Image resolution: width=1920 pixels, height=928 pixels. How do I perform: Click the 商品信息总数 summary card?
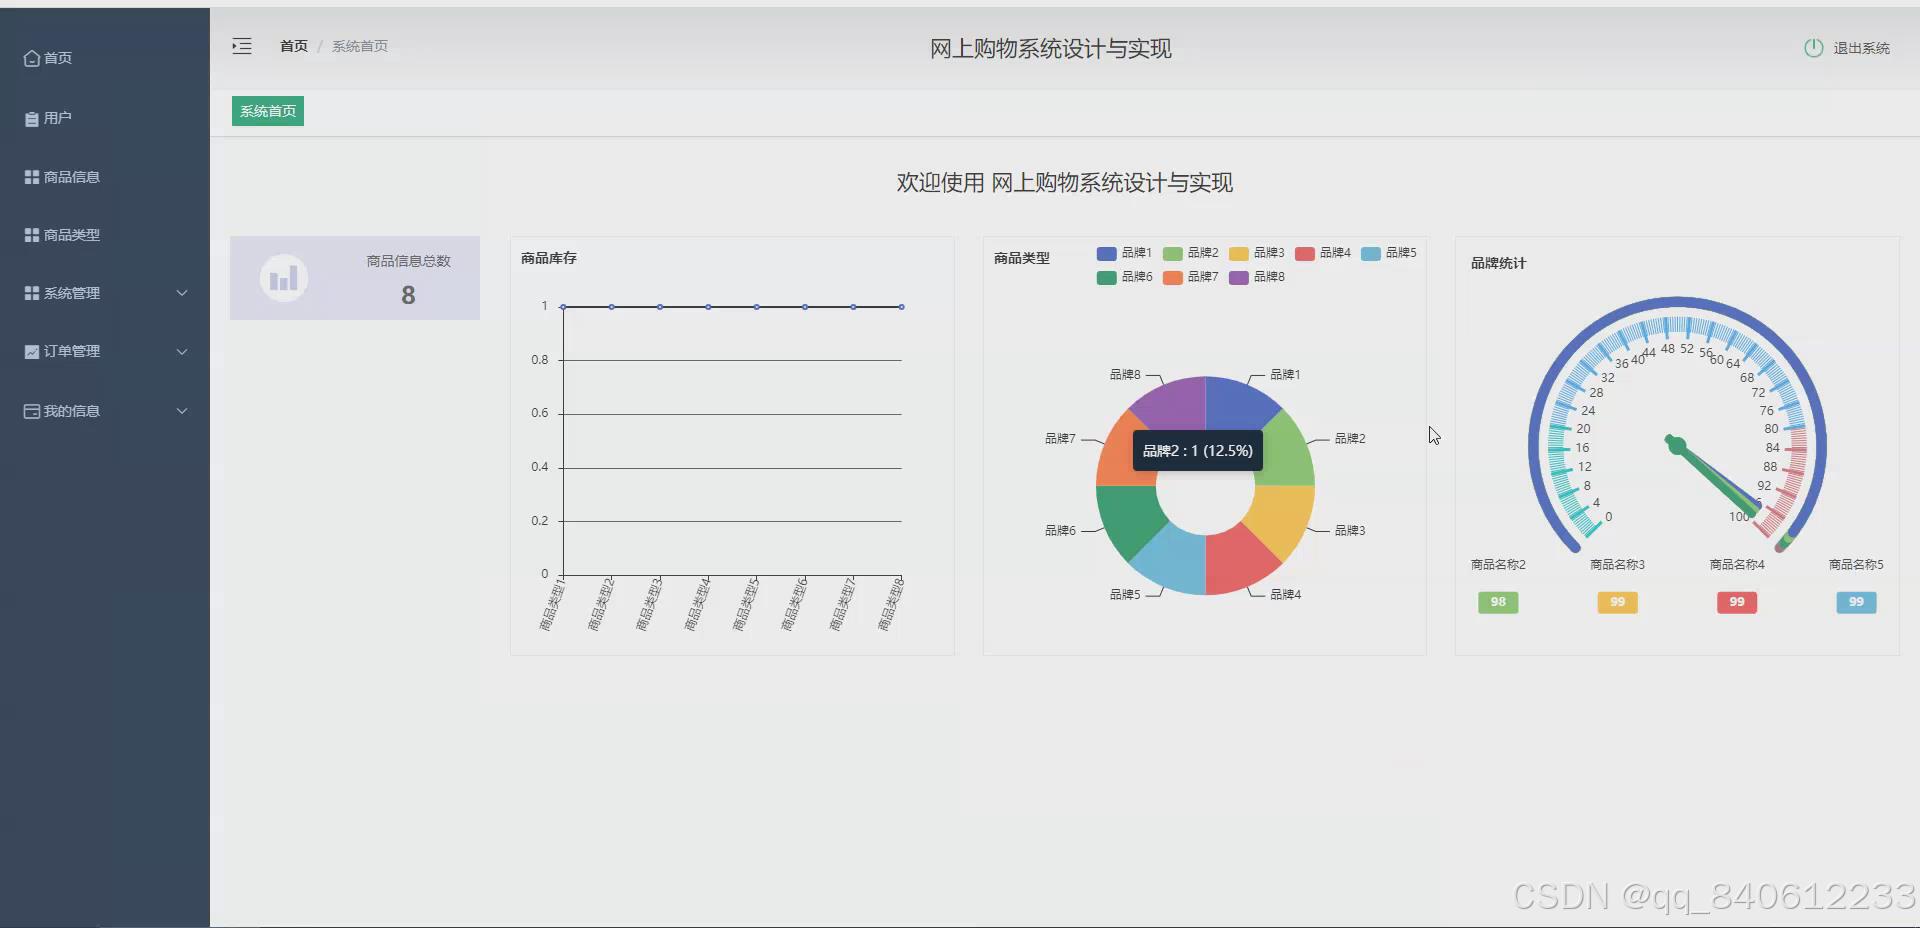(355, 278)
